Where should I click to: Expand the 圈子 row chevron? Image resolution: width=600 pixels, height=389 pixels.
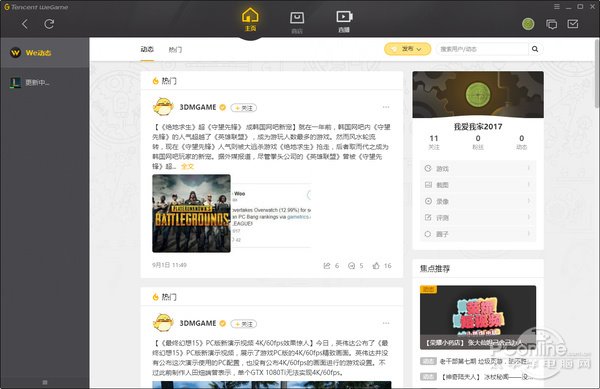click(x=529, y=234)
